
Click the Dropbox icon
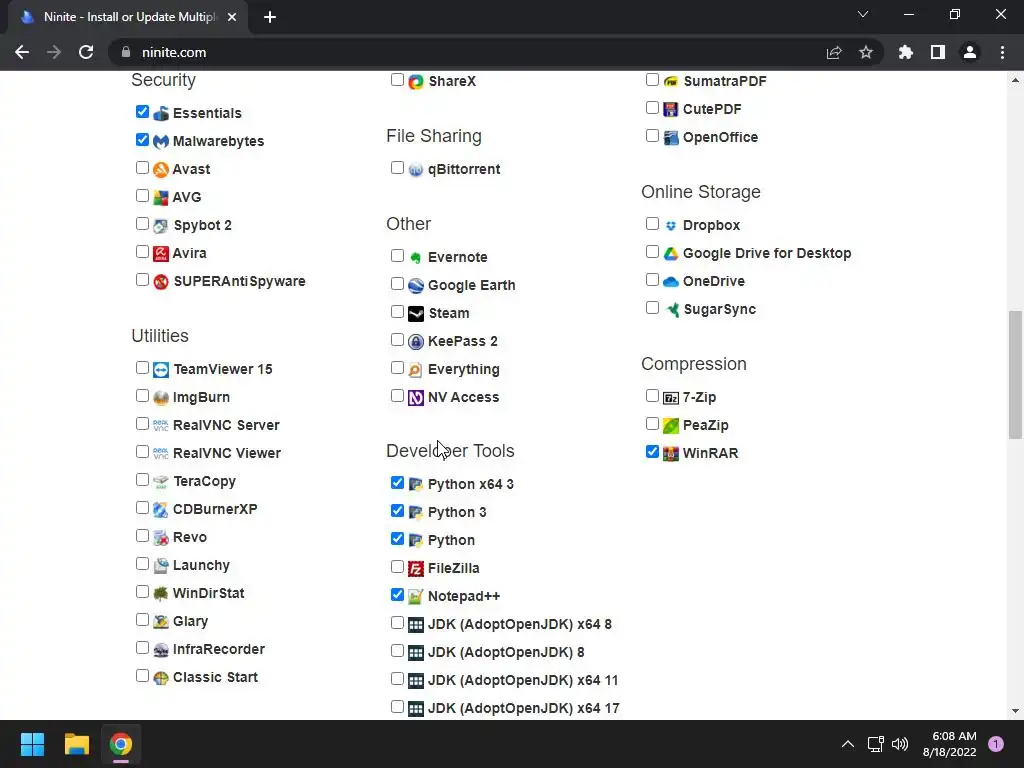click(x=671, y=225)
